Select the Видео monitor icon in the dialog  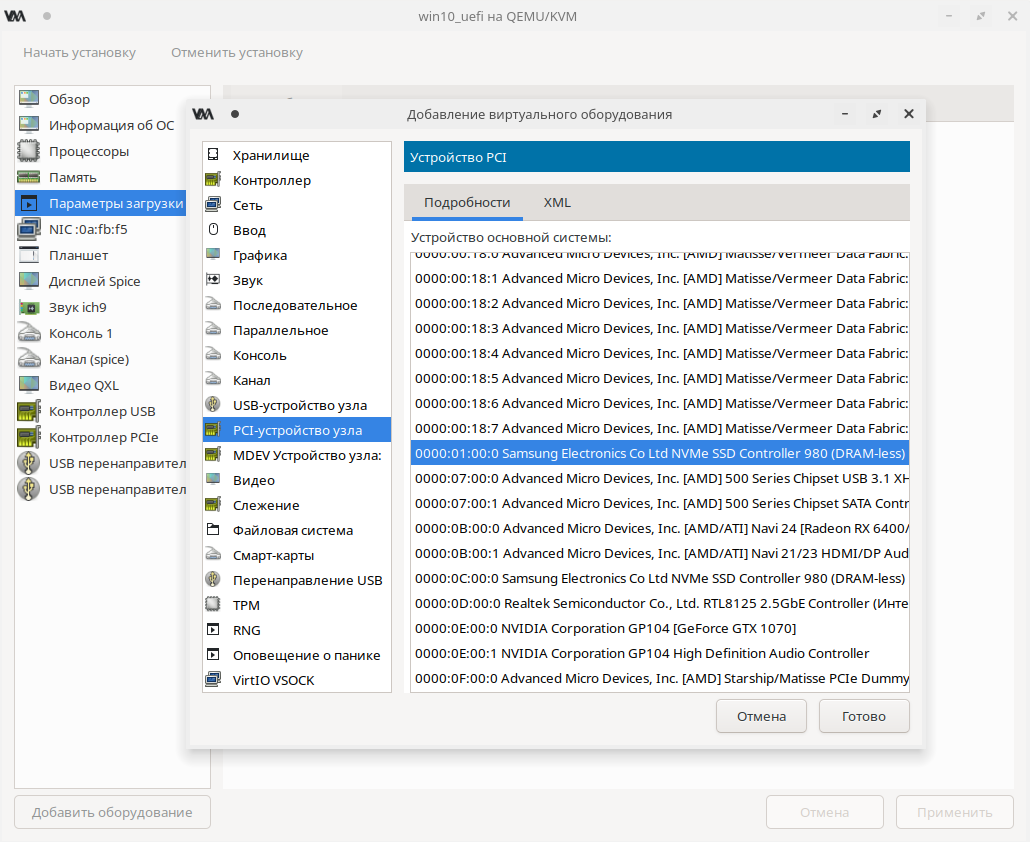click(213, 479)
